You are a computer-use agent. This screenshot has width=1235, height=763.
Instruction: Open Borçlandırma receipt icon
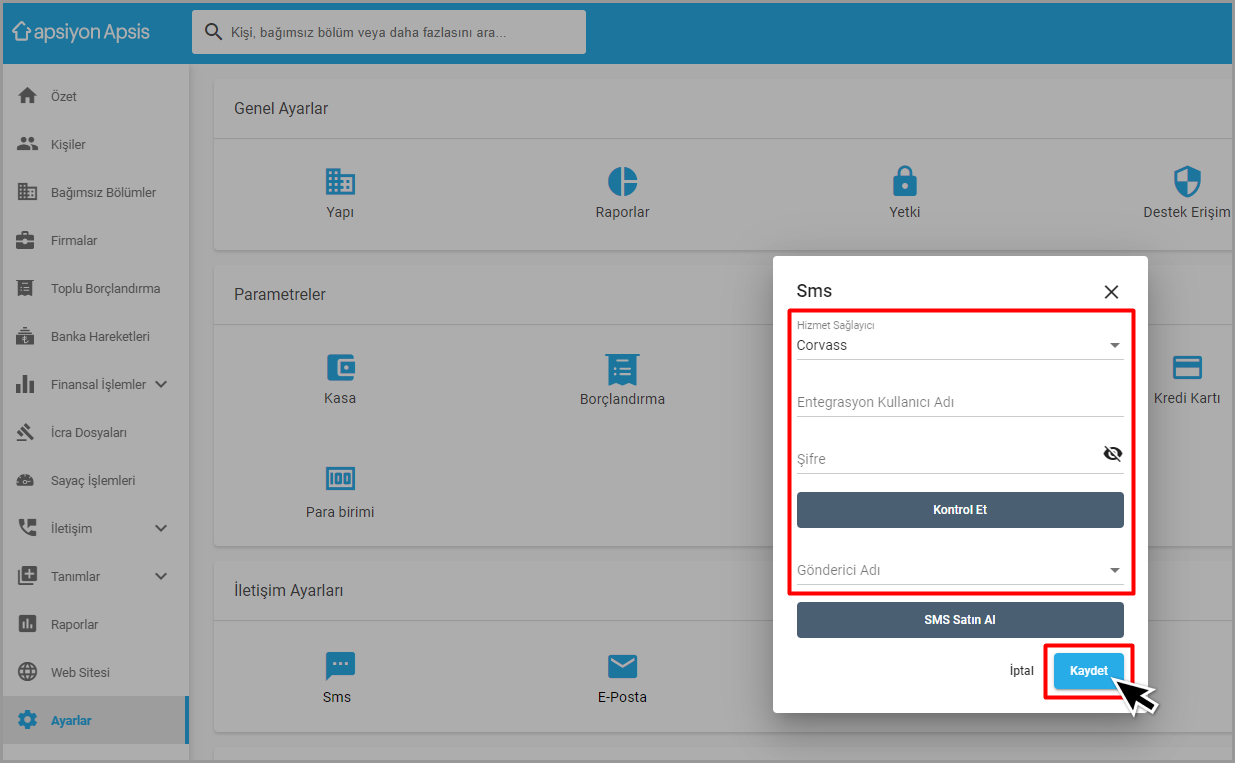(x=622, y=368)
